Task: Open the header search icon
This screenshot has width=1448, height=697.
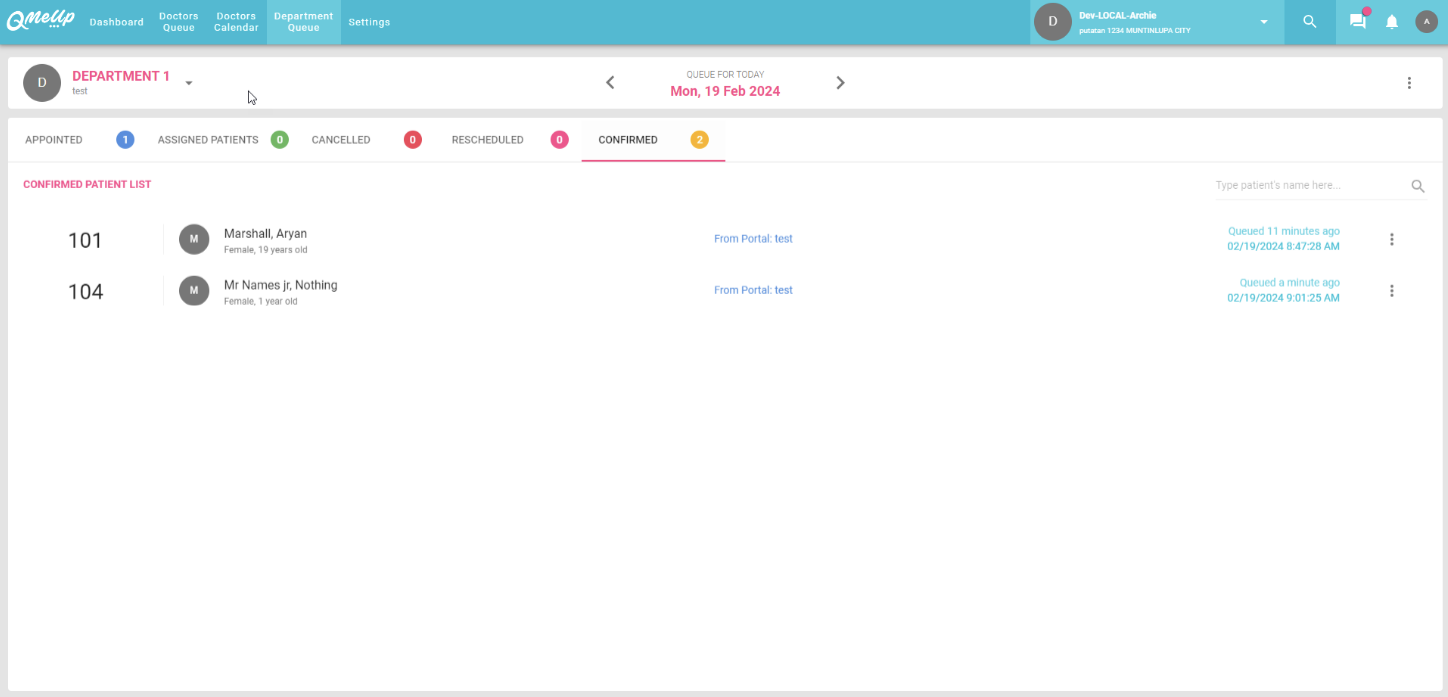Action: [1309, 21]
